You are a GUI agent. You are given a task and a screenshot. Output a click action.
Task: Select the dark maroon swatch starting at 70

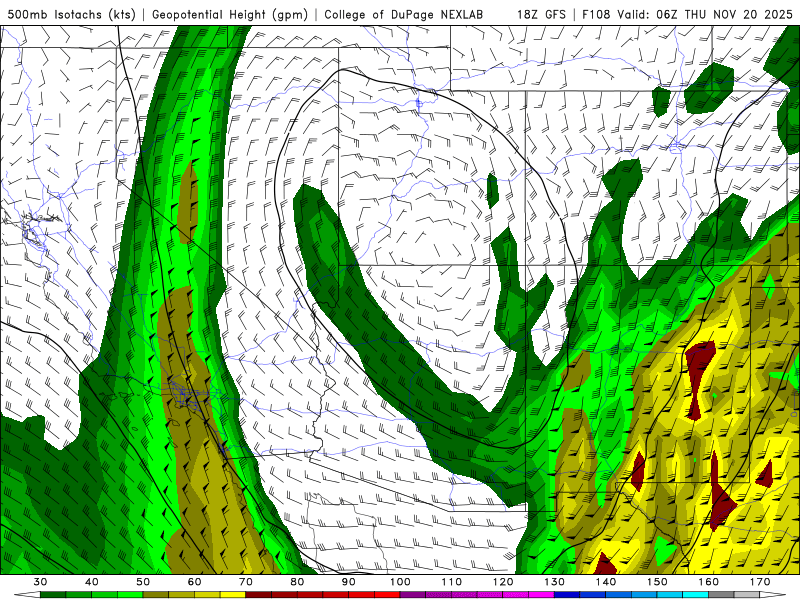pos(259,594)
